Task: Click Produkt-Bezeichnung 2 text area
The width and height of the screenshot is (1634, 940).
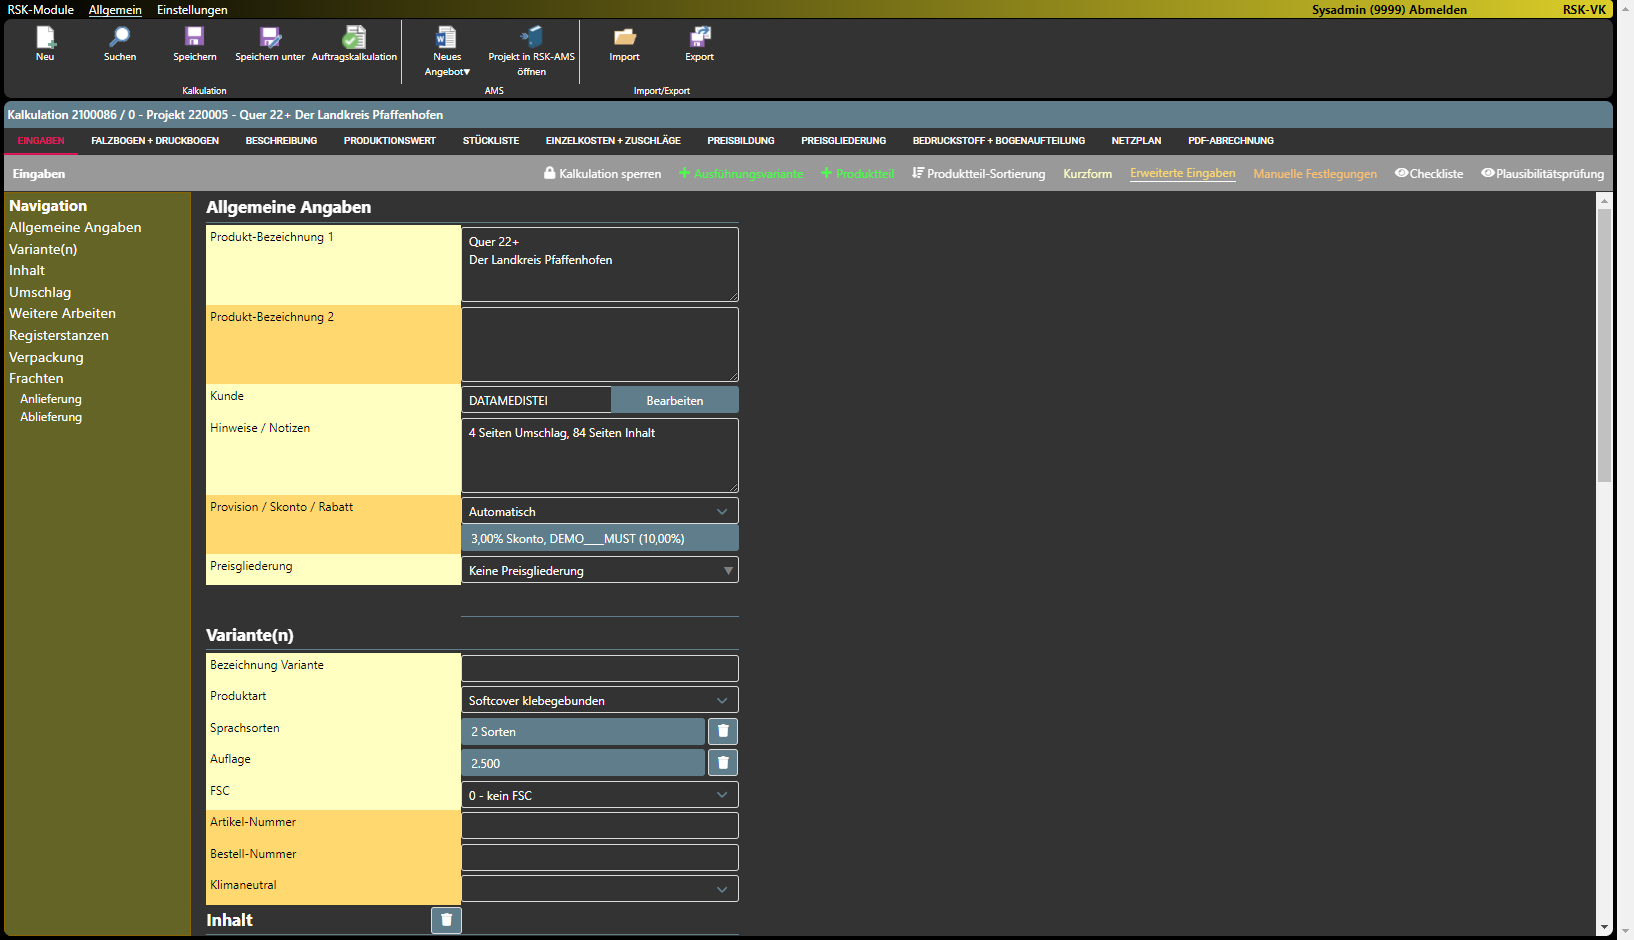Action: 600,344
